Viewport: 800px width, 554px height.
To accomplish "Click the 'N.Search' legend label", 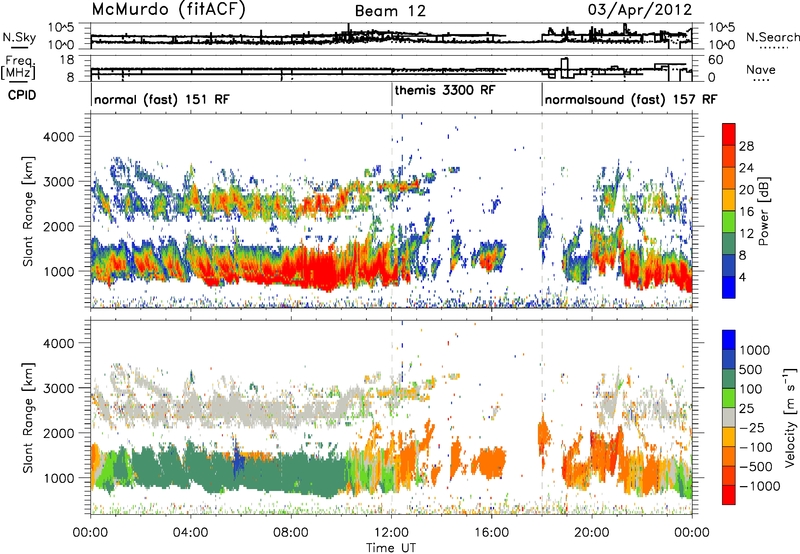I will pos(772,37).
